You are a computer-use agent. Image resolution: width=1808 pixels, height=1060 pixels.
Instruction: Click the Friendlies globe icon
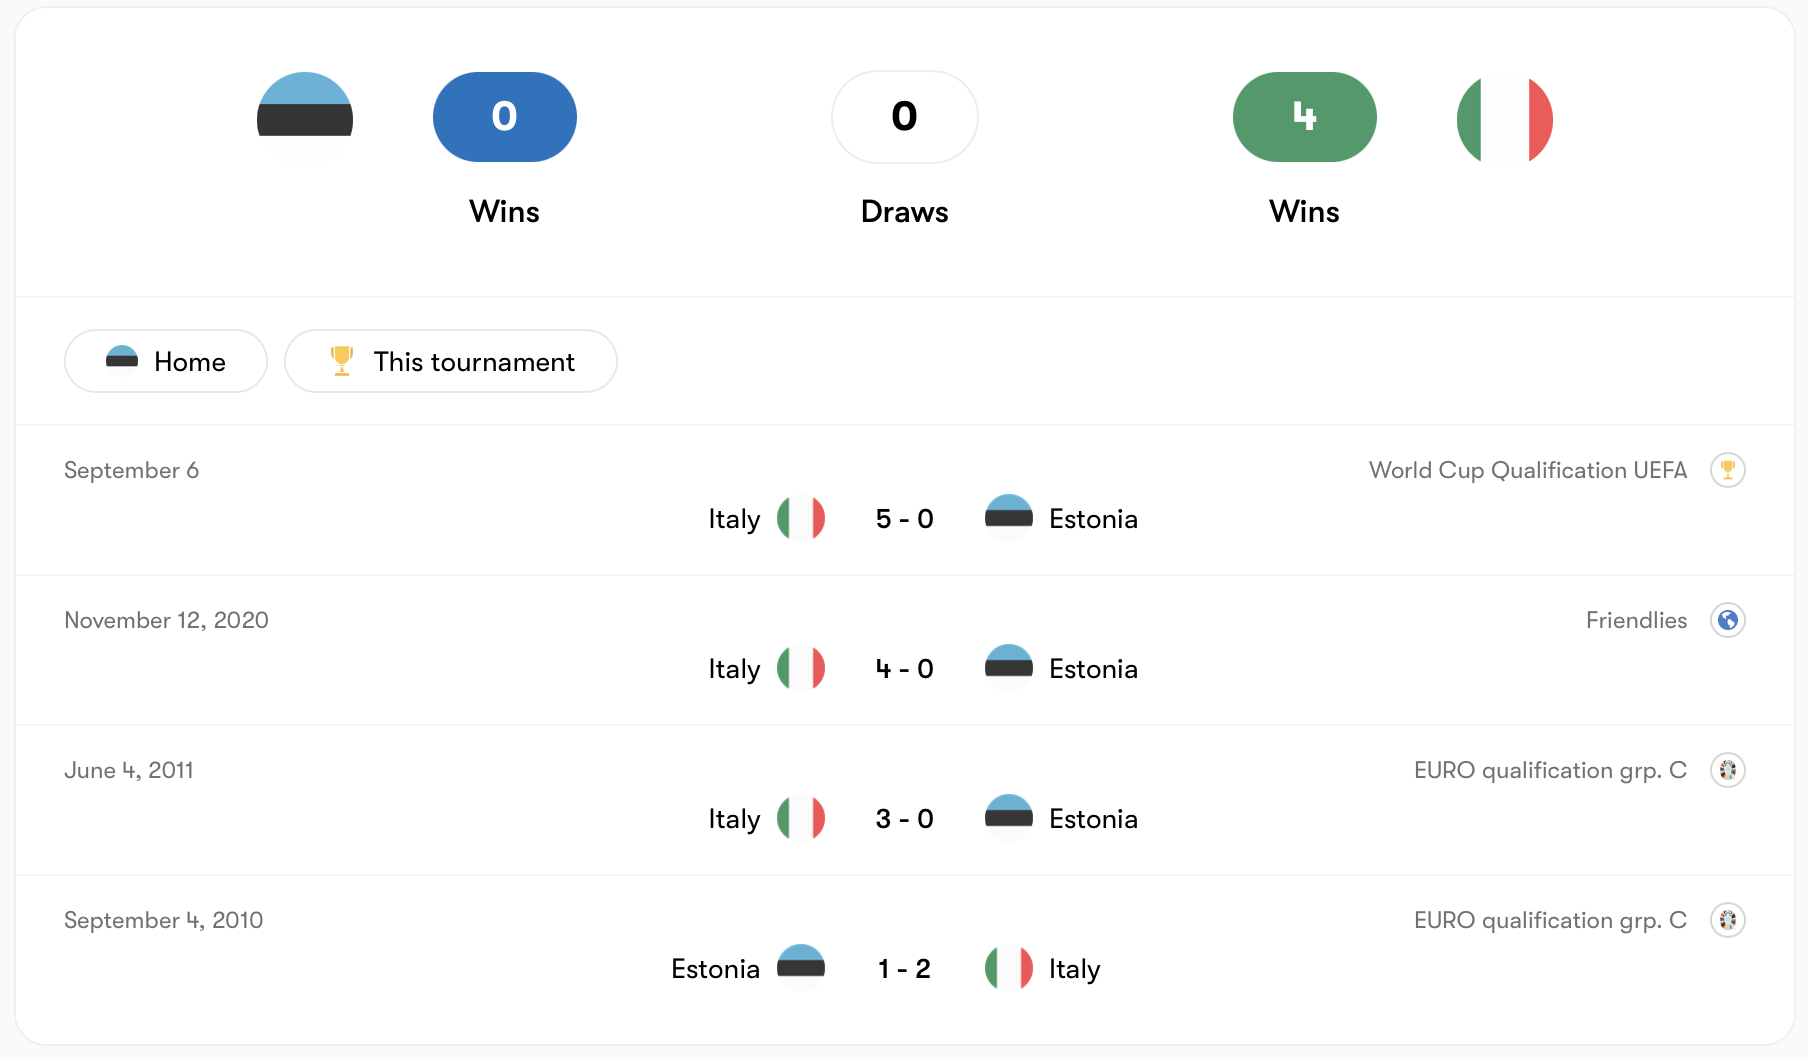[x=1727, y=620]
